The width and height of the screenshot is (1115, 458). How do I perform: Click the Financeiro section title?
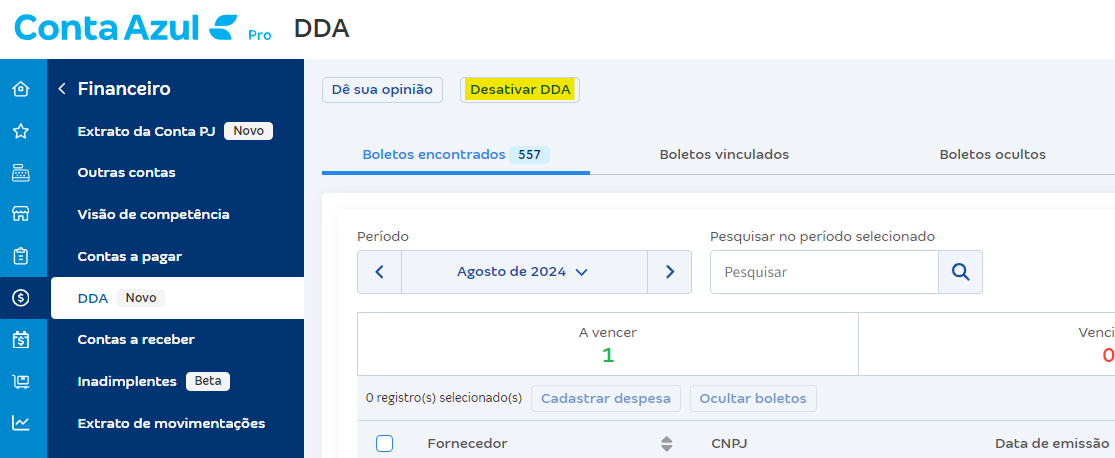[124, 89]
